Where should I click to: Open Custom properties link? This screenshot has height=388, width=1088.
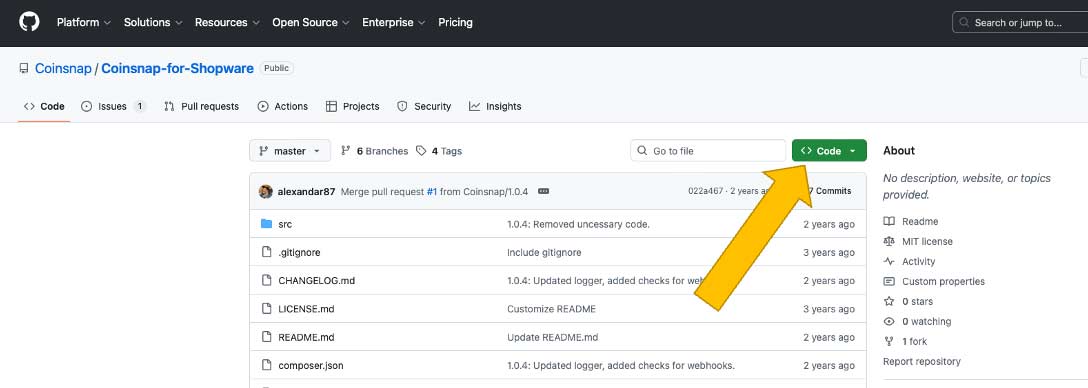coord(934,281)
